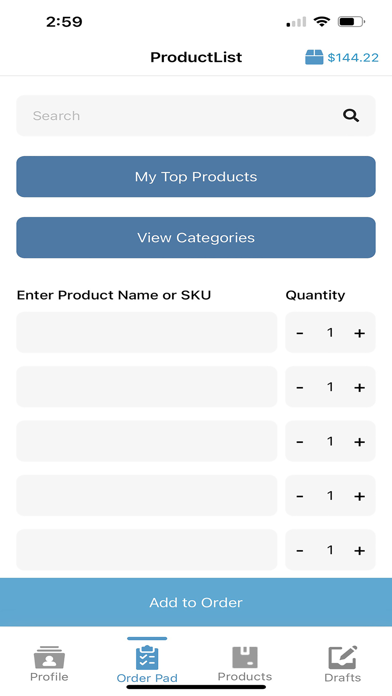Tap the Add to Order button
The width and height of the screenshot is (392, 696).
point(196,602)
